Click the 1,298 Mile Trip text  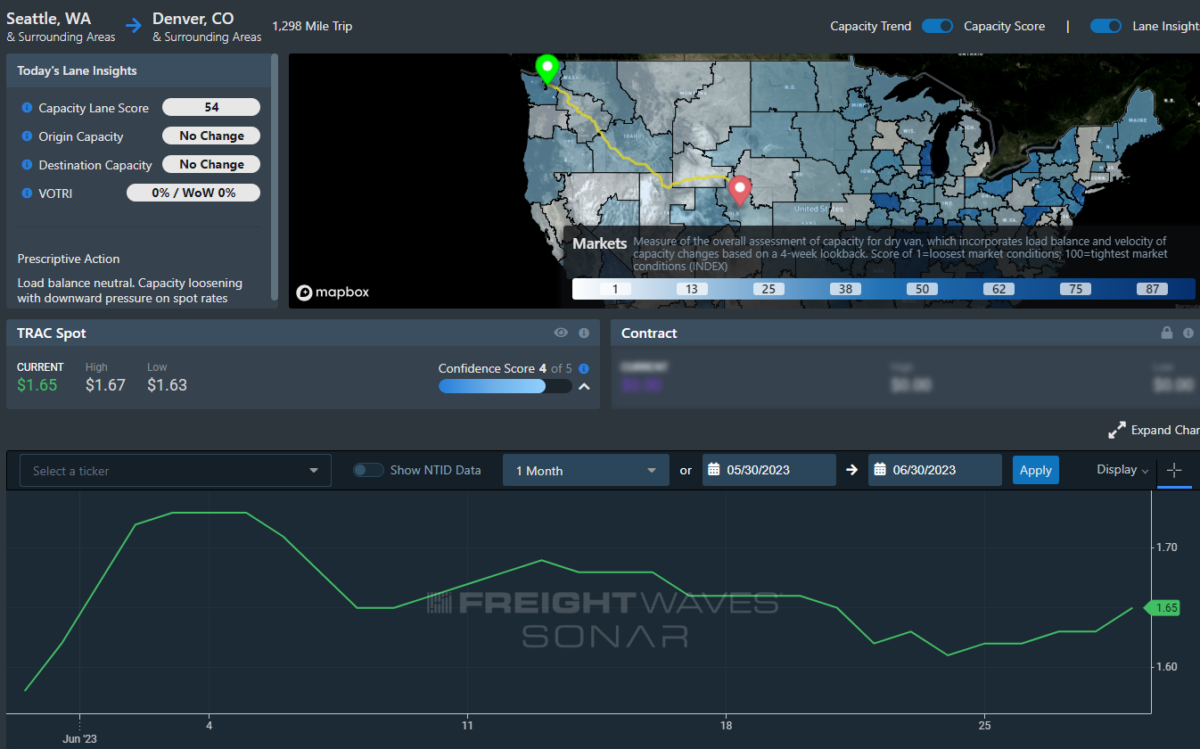[x=312, y=26]
